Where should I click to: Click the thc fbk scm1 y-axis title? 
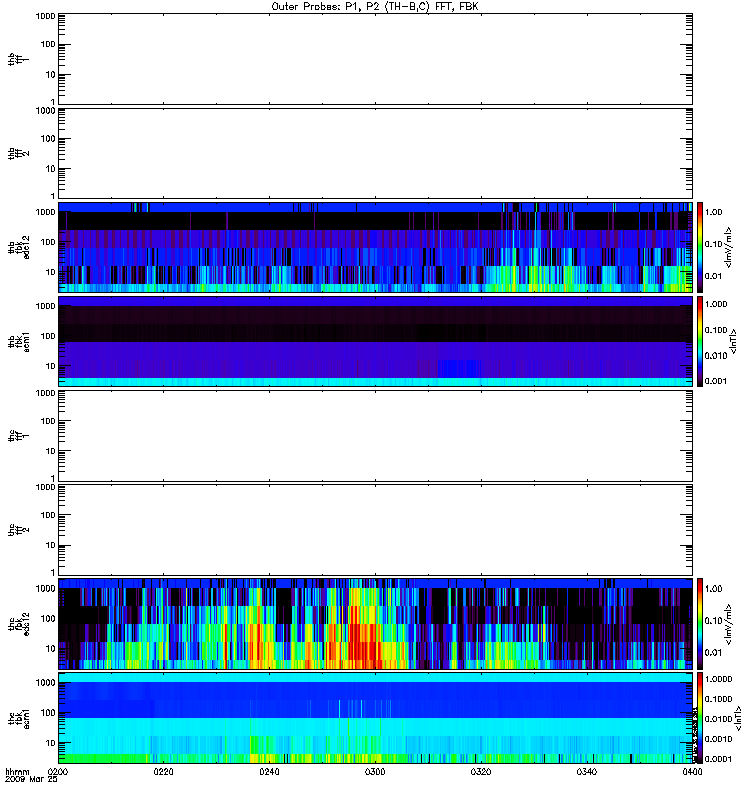19,718
